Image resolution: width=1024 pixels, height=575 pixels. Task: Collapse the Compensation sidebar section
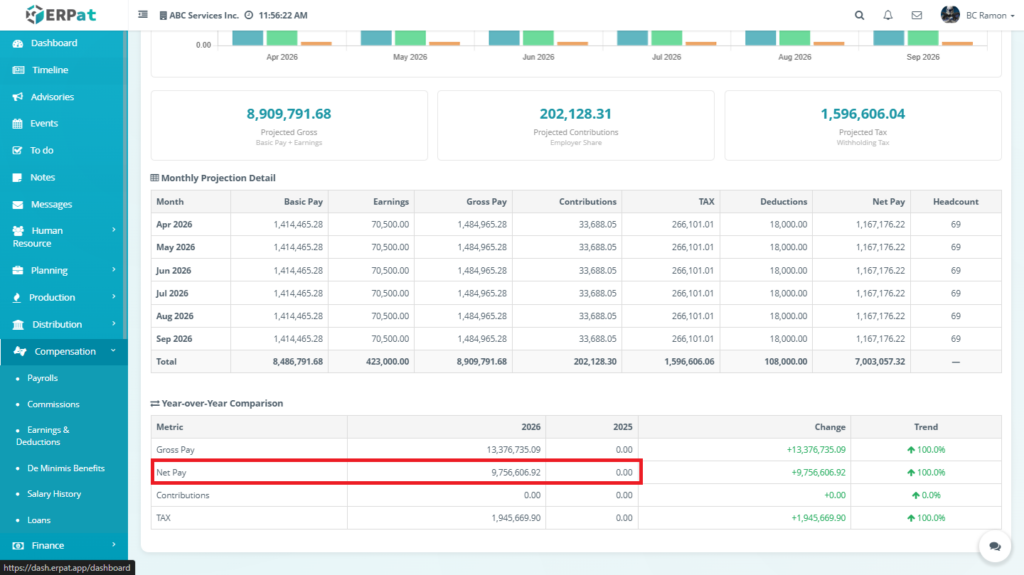[x=63, y=351]
